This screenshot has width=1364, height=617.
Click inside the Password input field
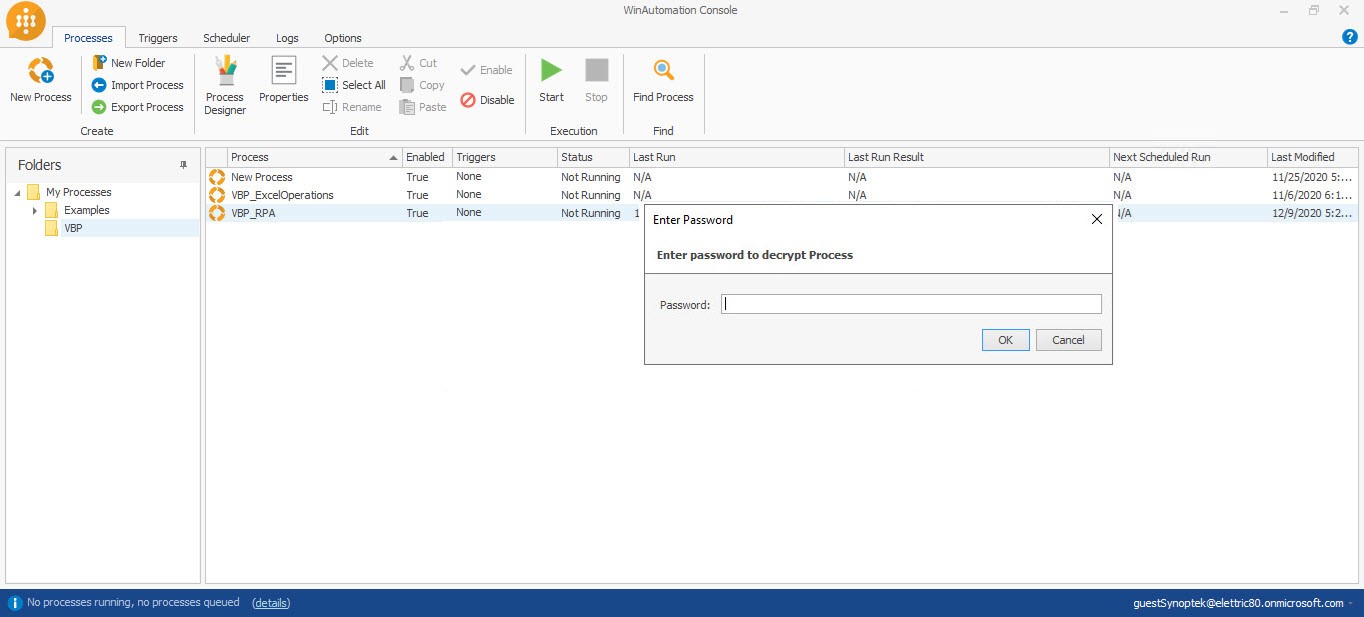click(910, 303)
